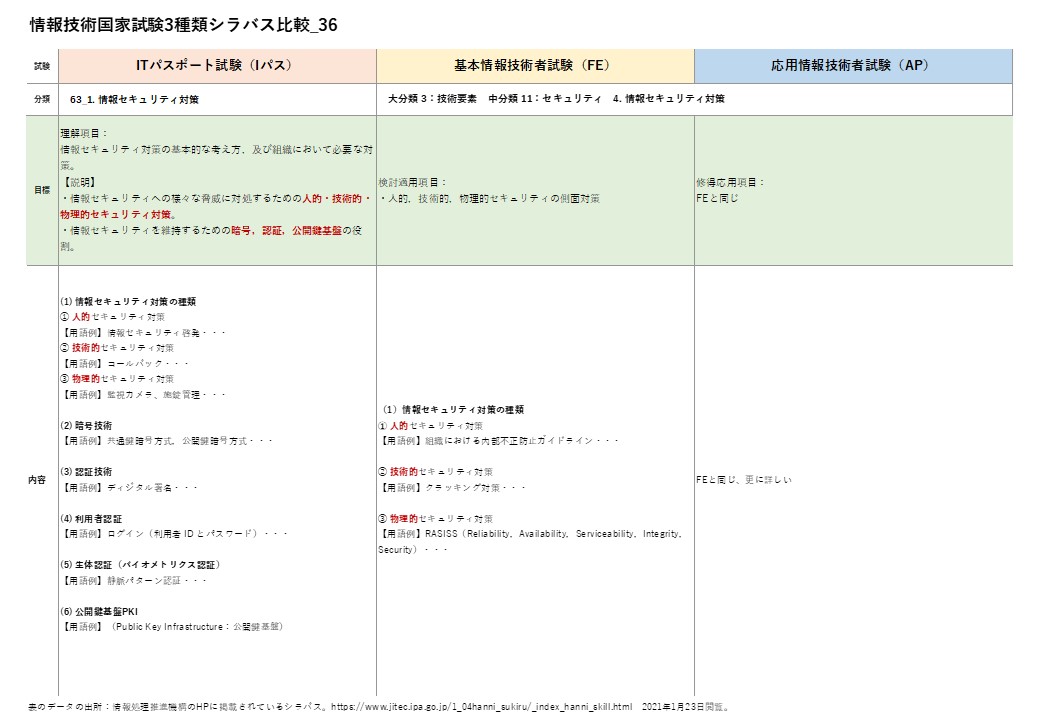Click the 試験 row label cell

tap(41, 65)
